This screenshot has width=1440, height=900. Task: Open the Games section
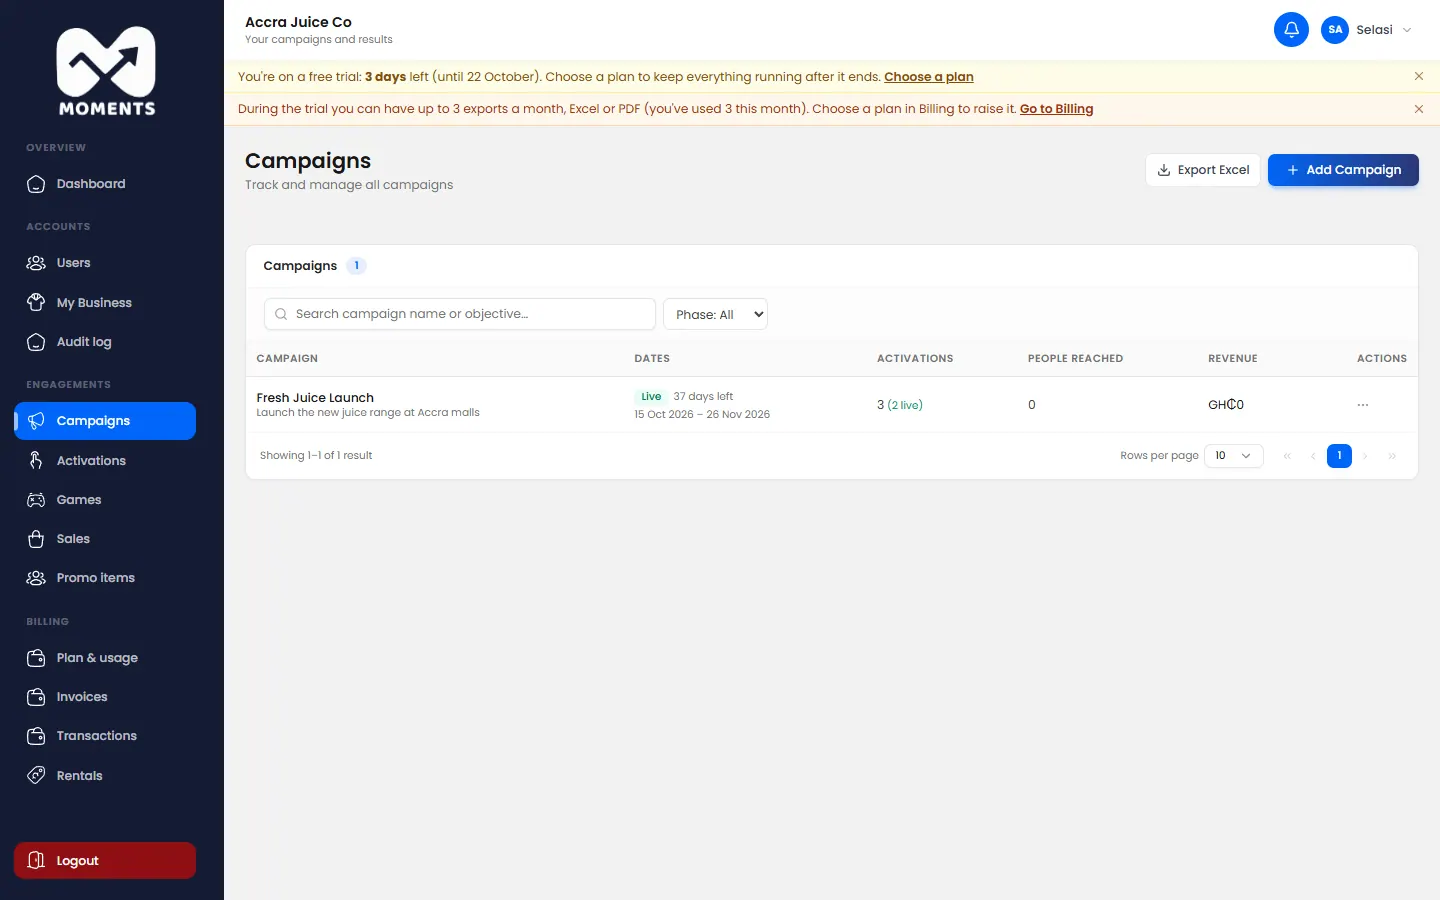pos(105,500)
